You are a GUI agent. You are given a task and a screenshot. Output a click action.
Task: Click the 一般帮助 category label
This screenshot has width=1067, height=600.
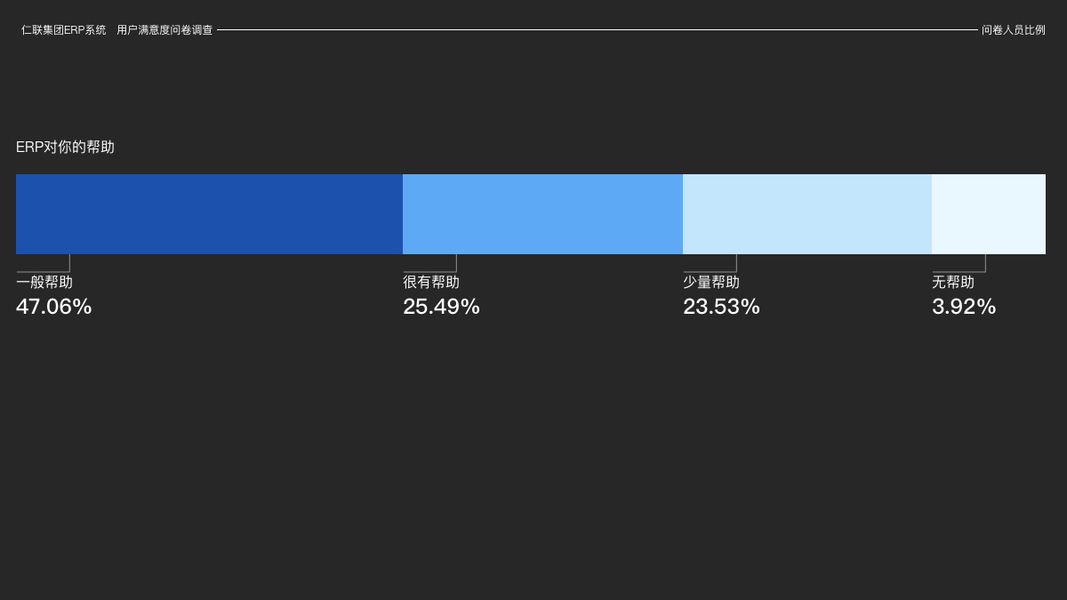44,283
